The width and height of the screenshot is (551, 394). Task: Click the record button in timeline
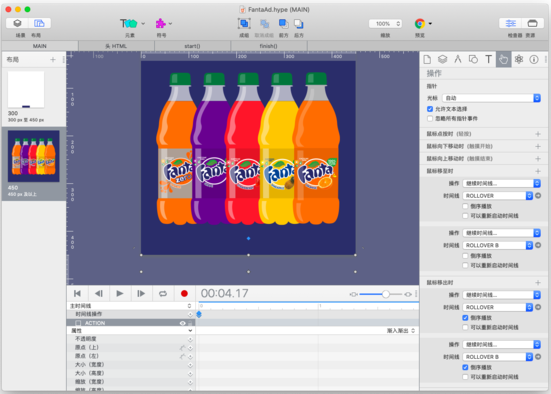pos(184,293)
